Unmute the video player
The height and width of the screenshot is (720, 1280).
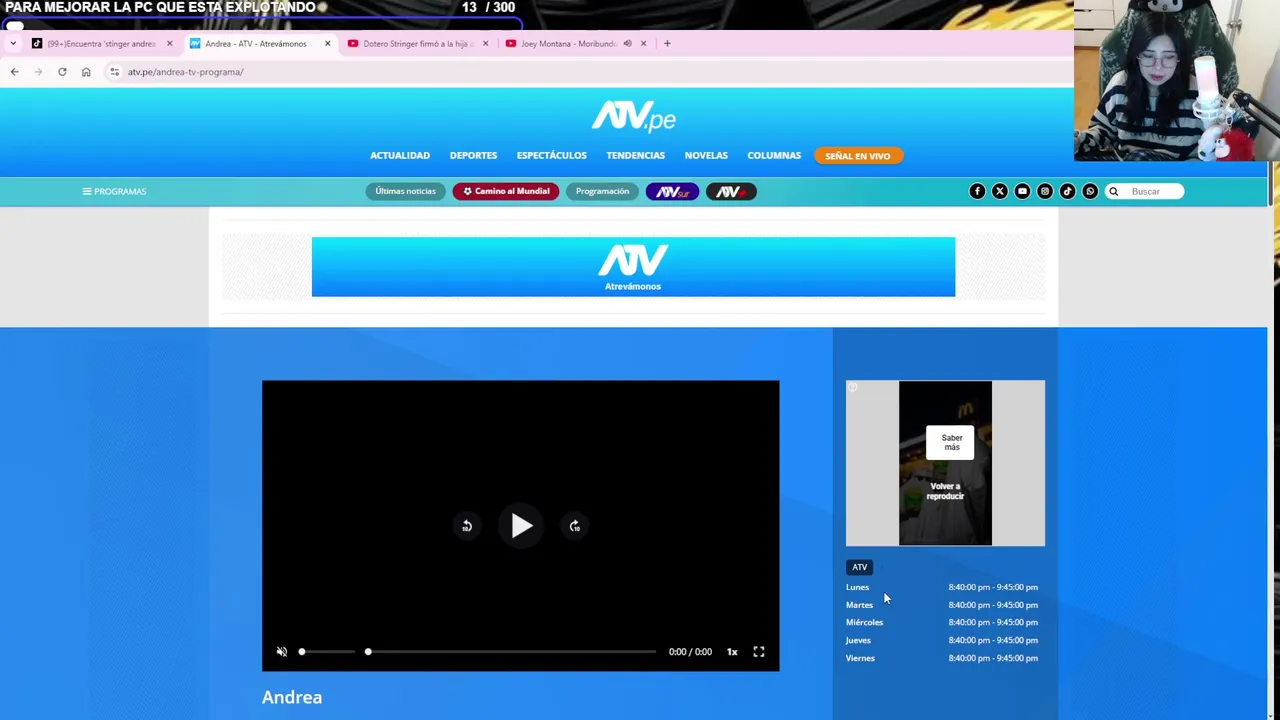click(282, 652)
